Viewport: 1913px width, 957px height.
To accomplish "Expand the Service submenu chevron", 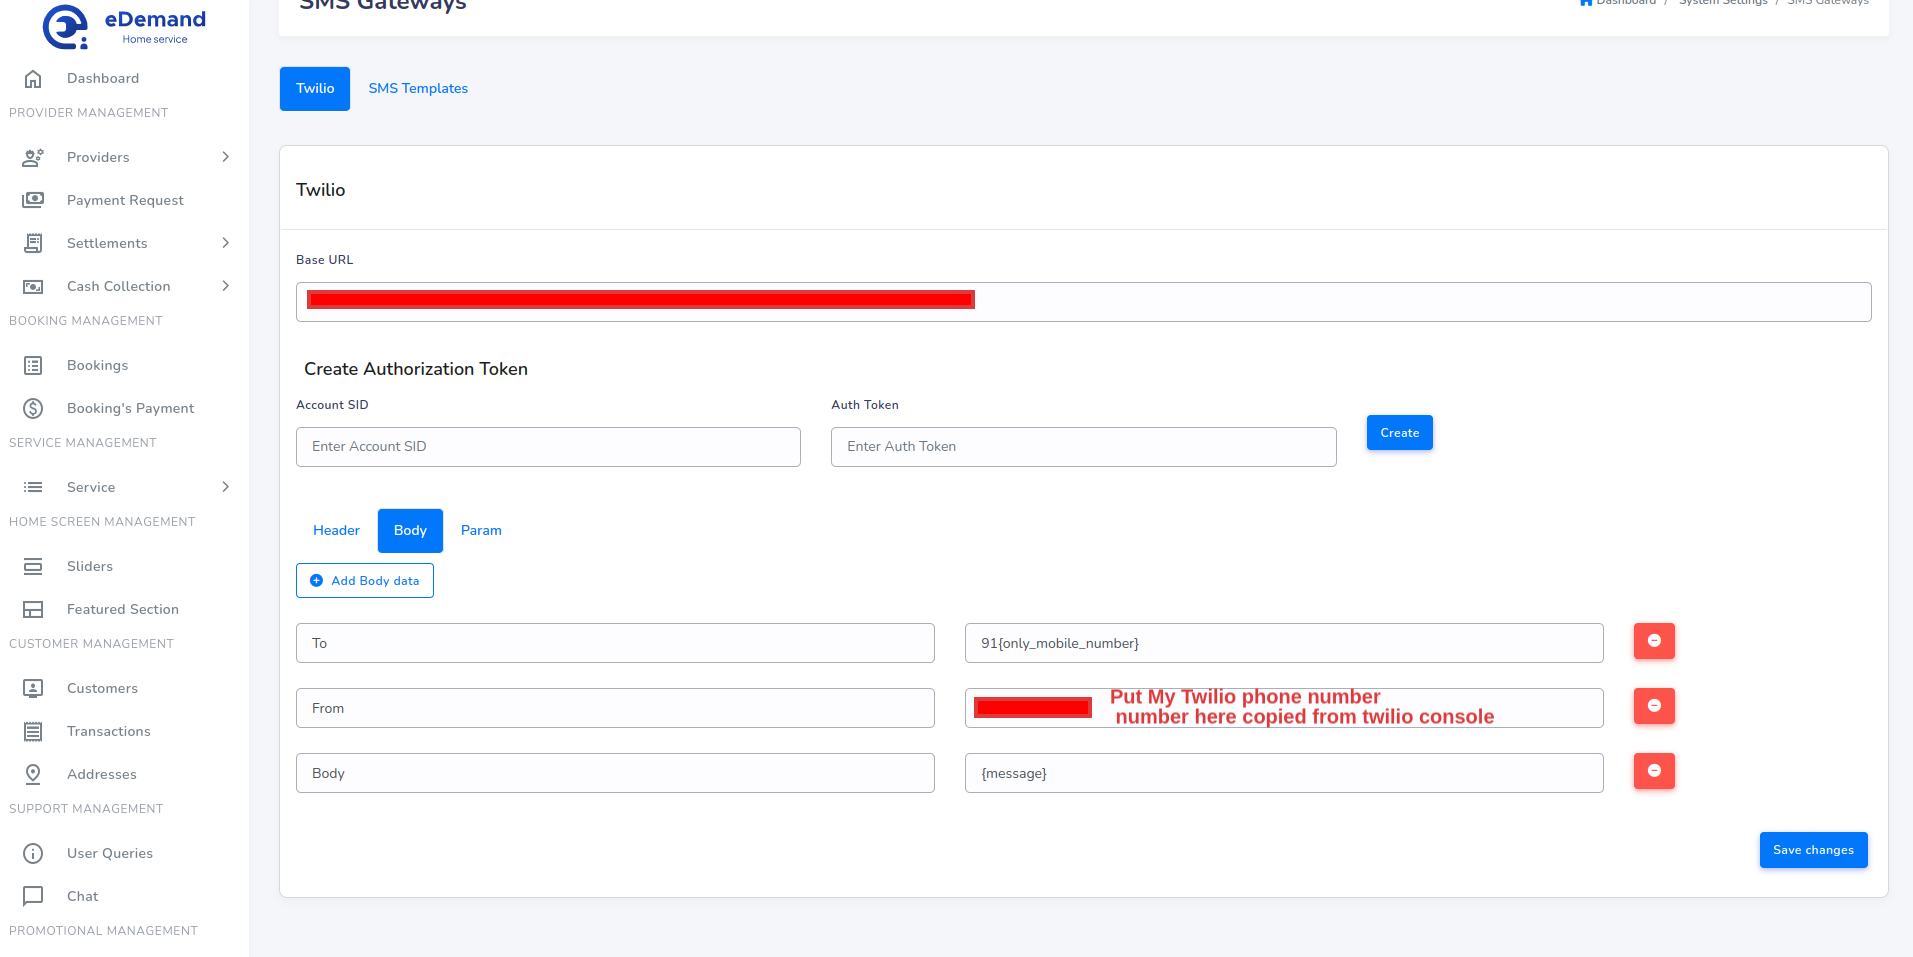I will point(226,487).
